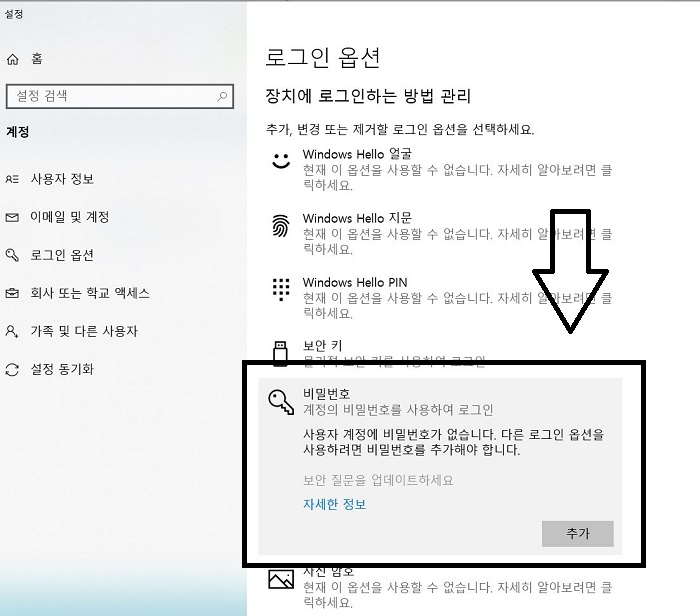Click the person-plus icon for 가족 및 다른 사용자

pos(12,331)
